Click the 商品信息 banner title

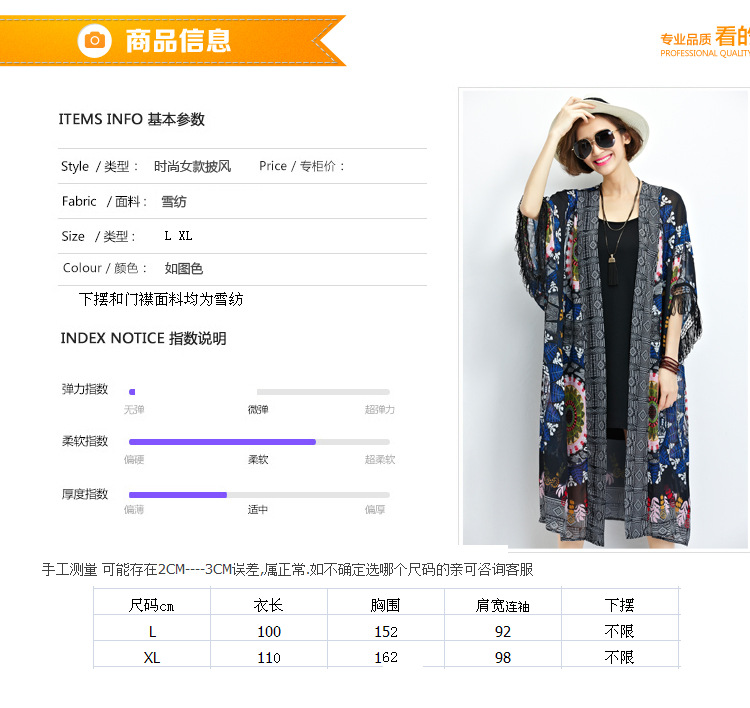click(178, 41)
